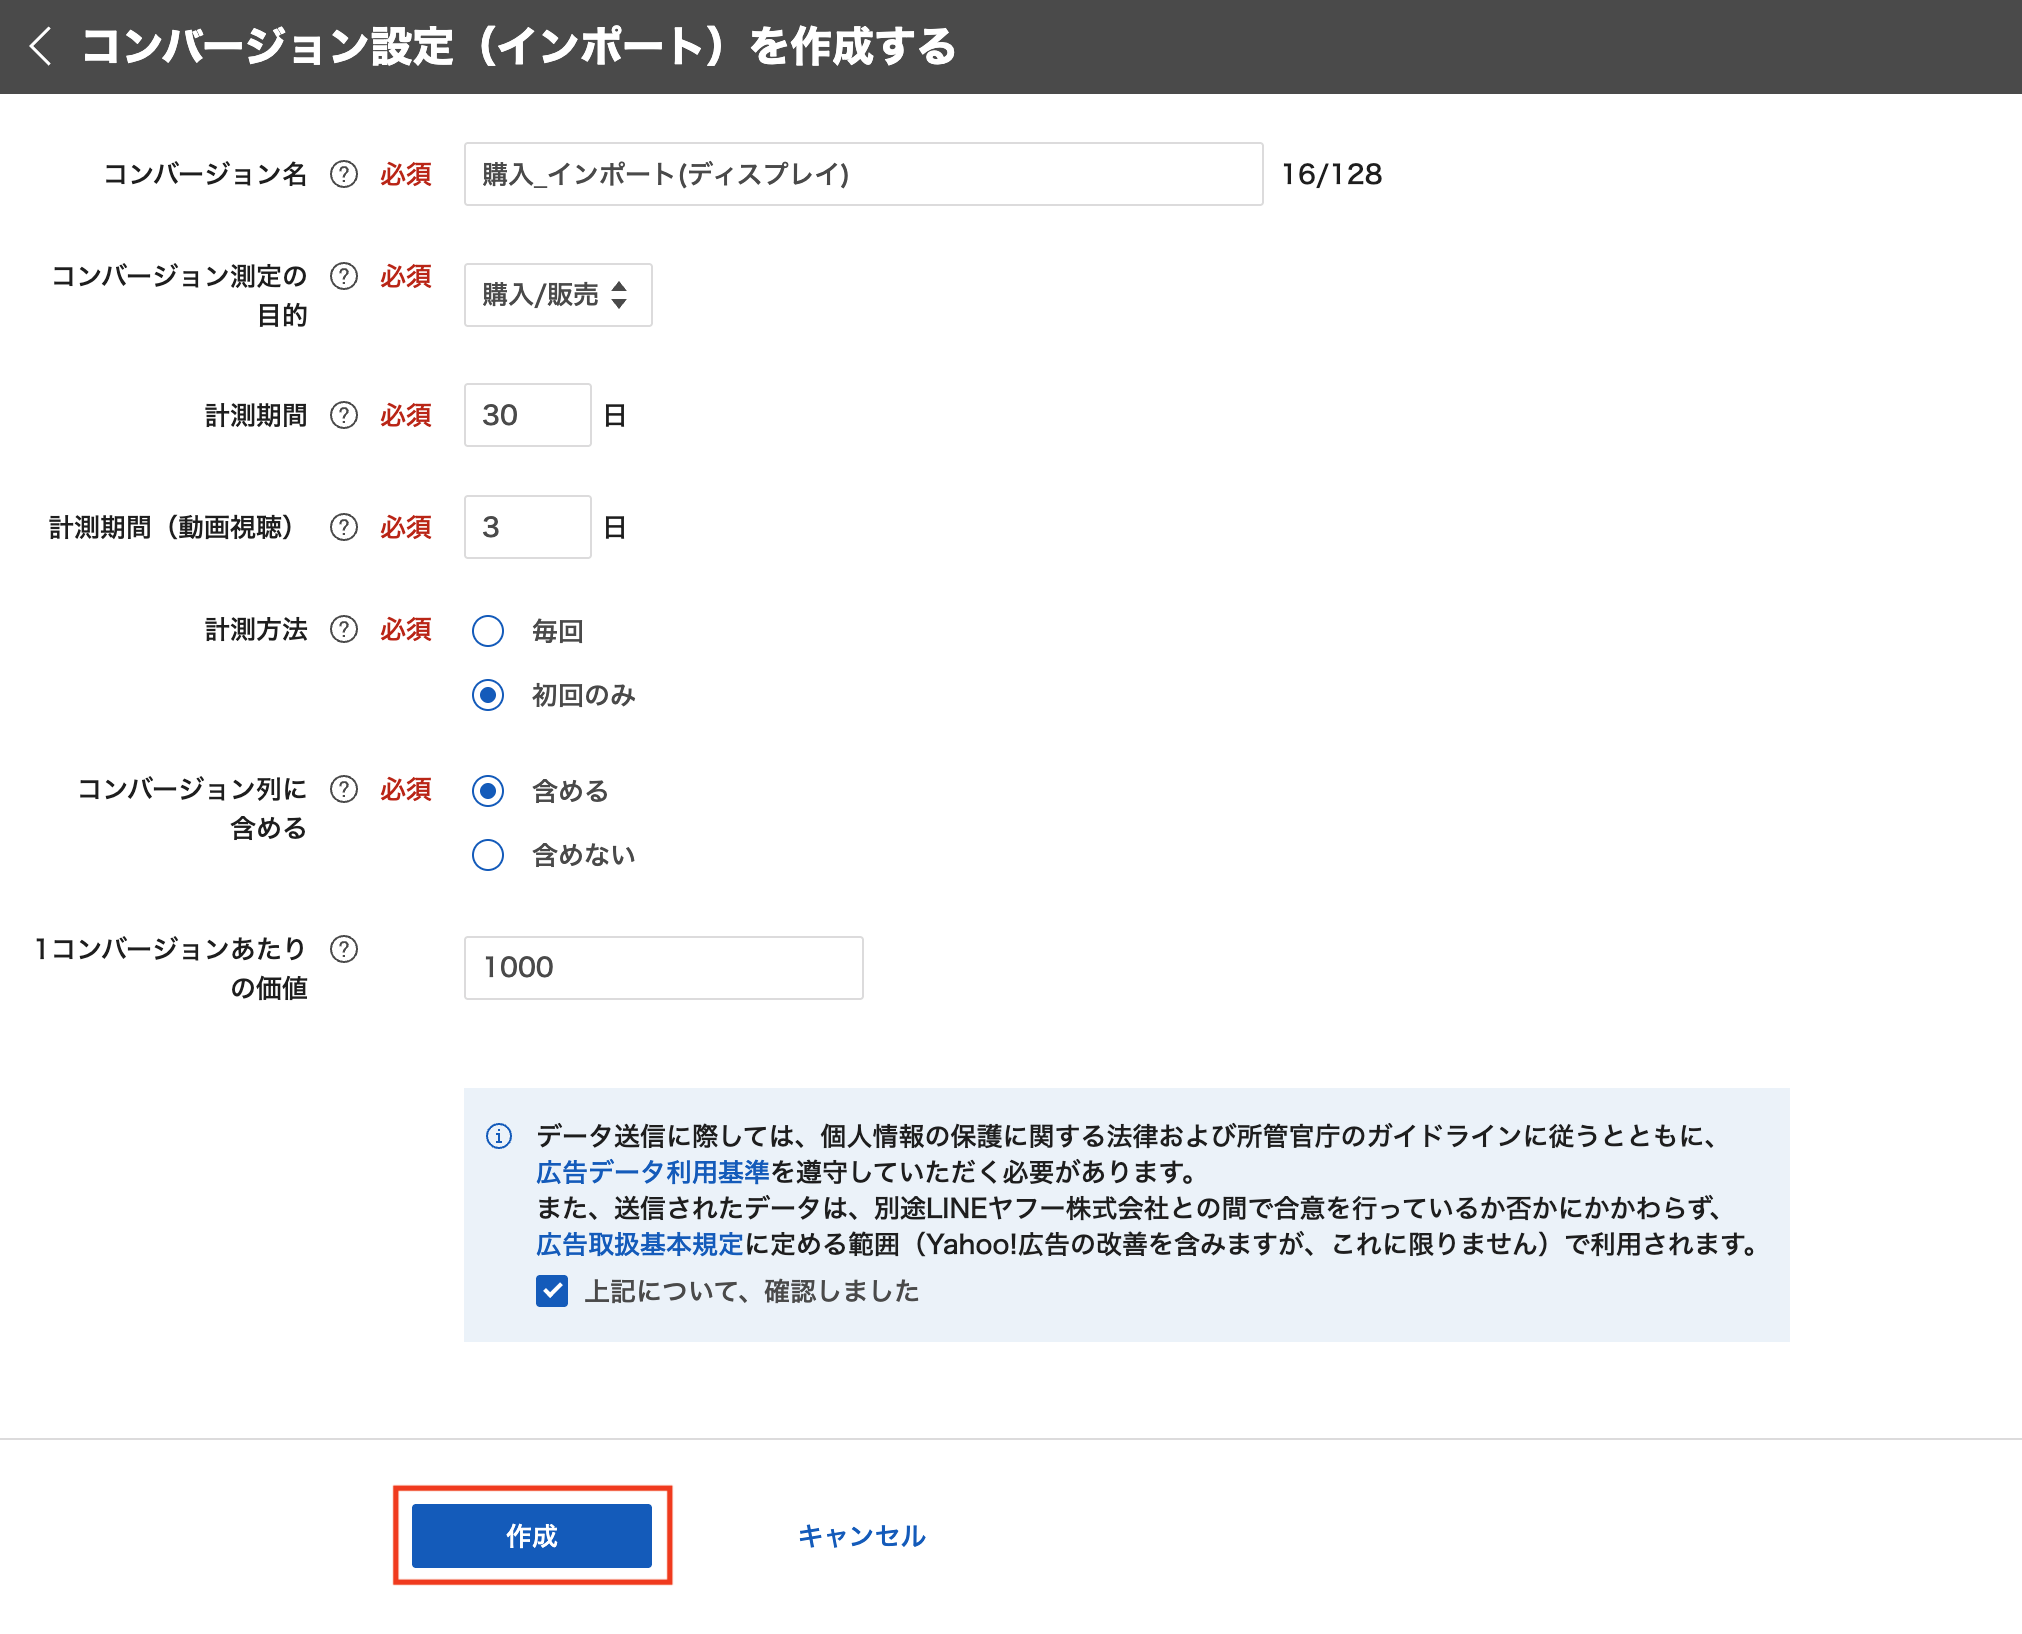Click the 計測期間 field showing 30
This screenshot has height=1634, width=2022.
(x=528, y=415)
